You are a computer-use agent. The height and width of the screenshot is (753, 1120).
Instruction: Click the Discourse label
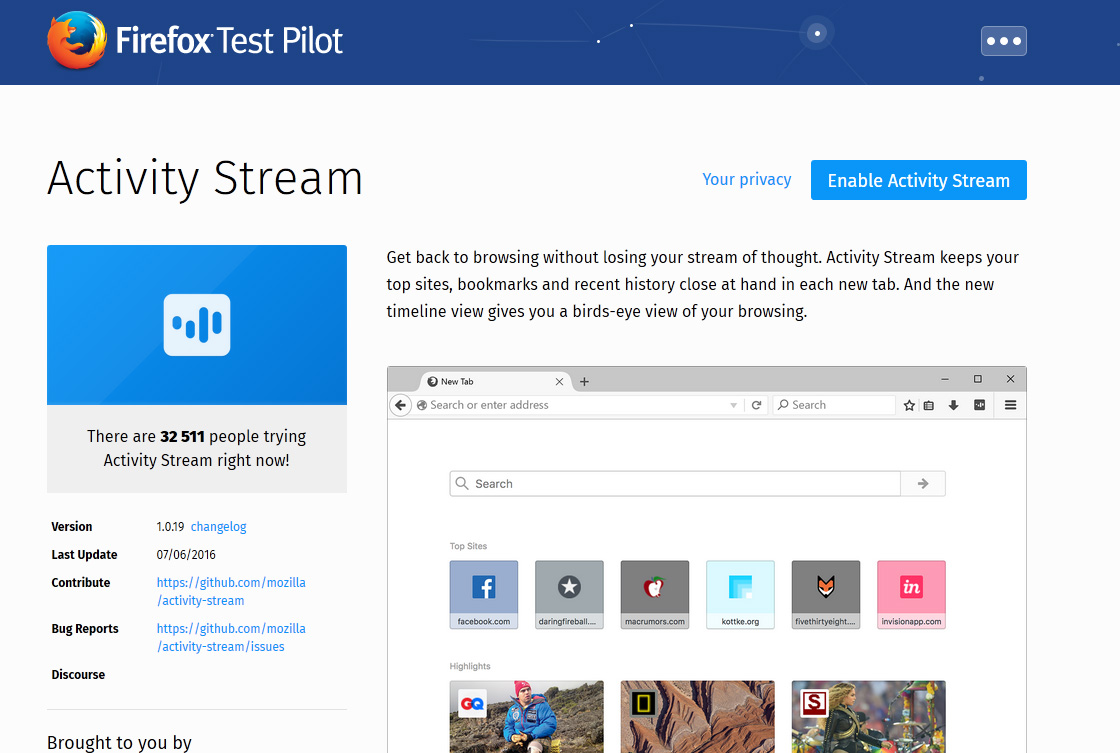pos(78,674)
